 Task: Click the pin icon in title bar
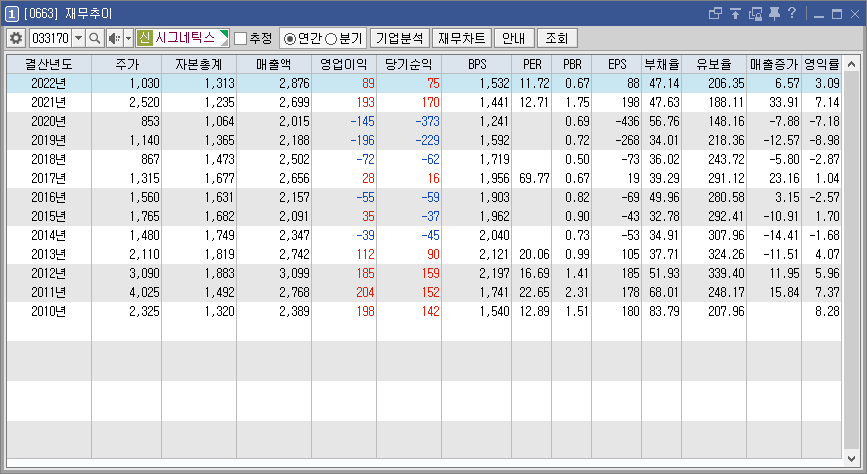(774, 13)
